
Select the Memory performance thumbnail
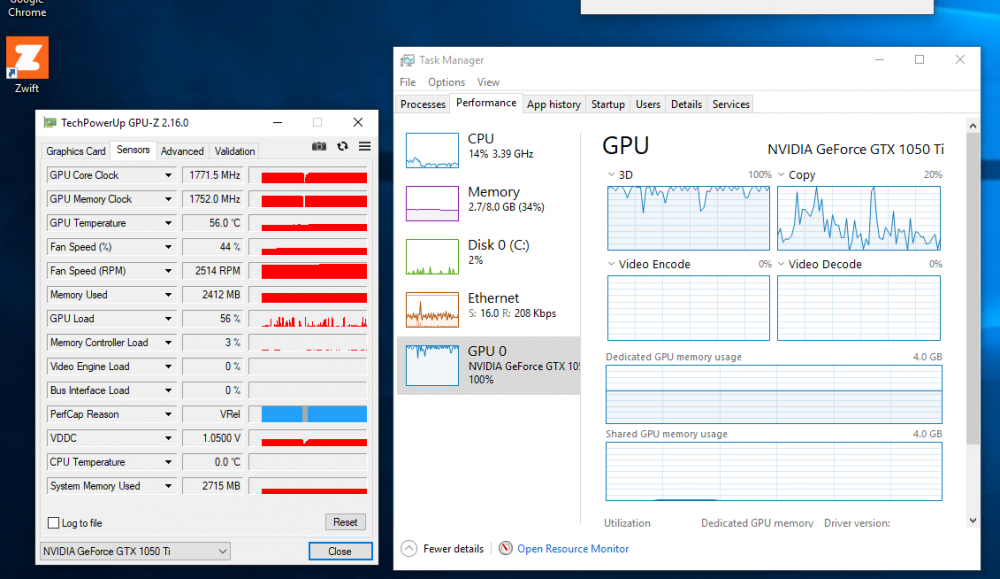pos(432,203)
